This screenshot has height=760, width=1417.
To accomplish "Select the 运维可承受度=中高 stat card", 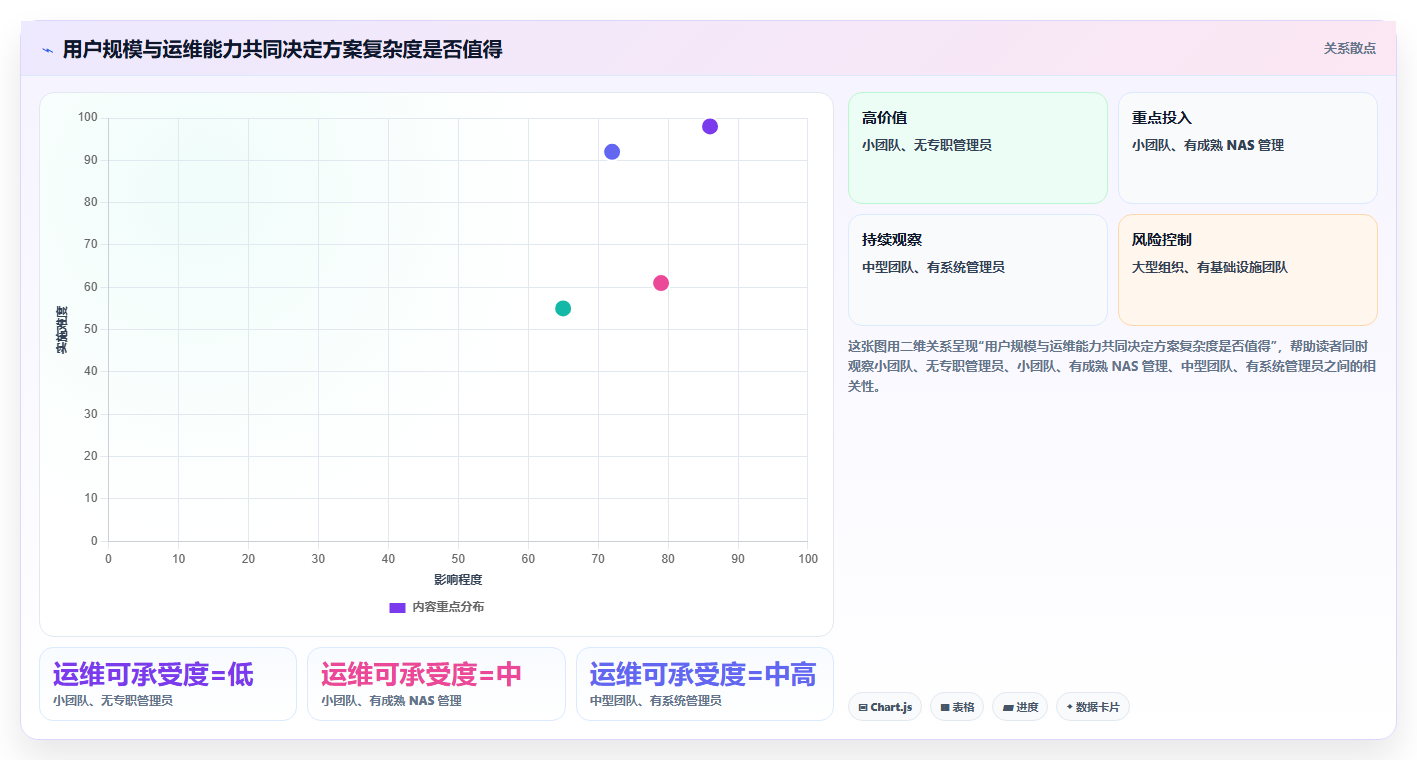I will (x=705, y=684).
